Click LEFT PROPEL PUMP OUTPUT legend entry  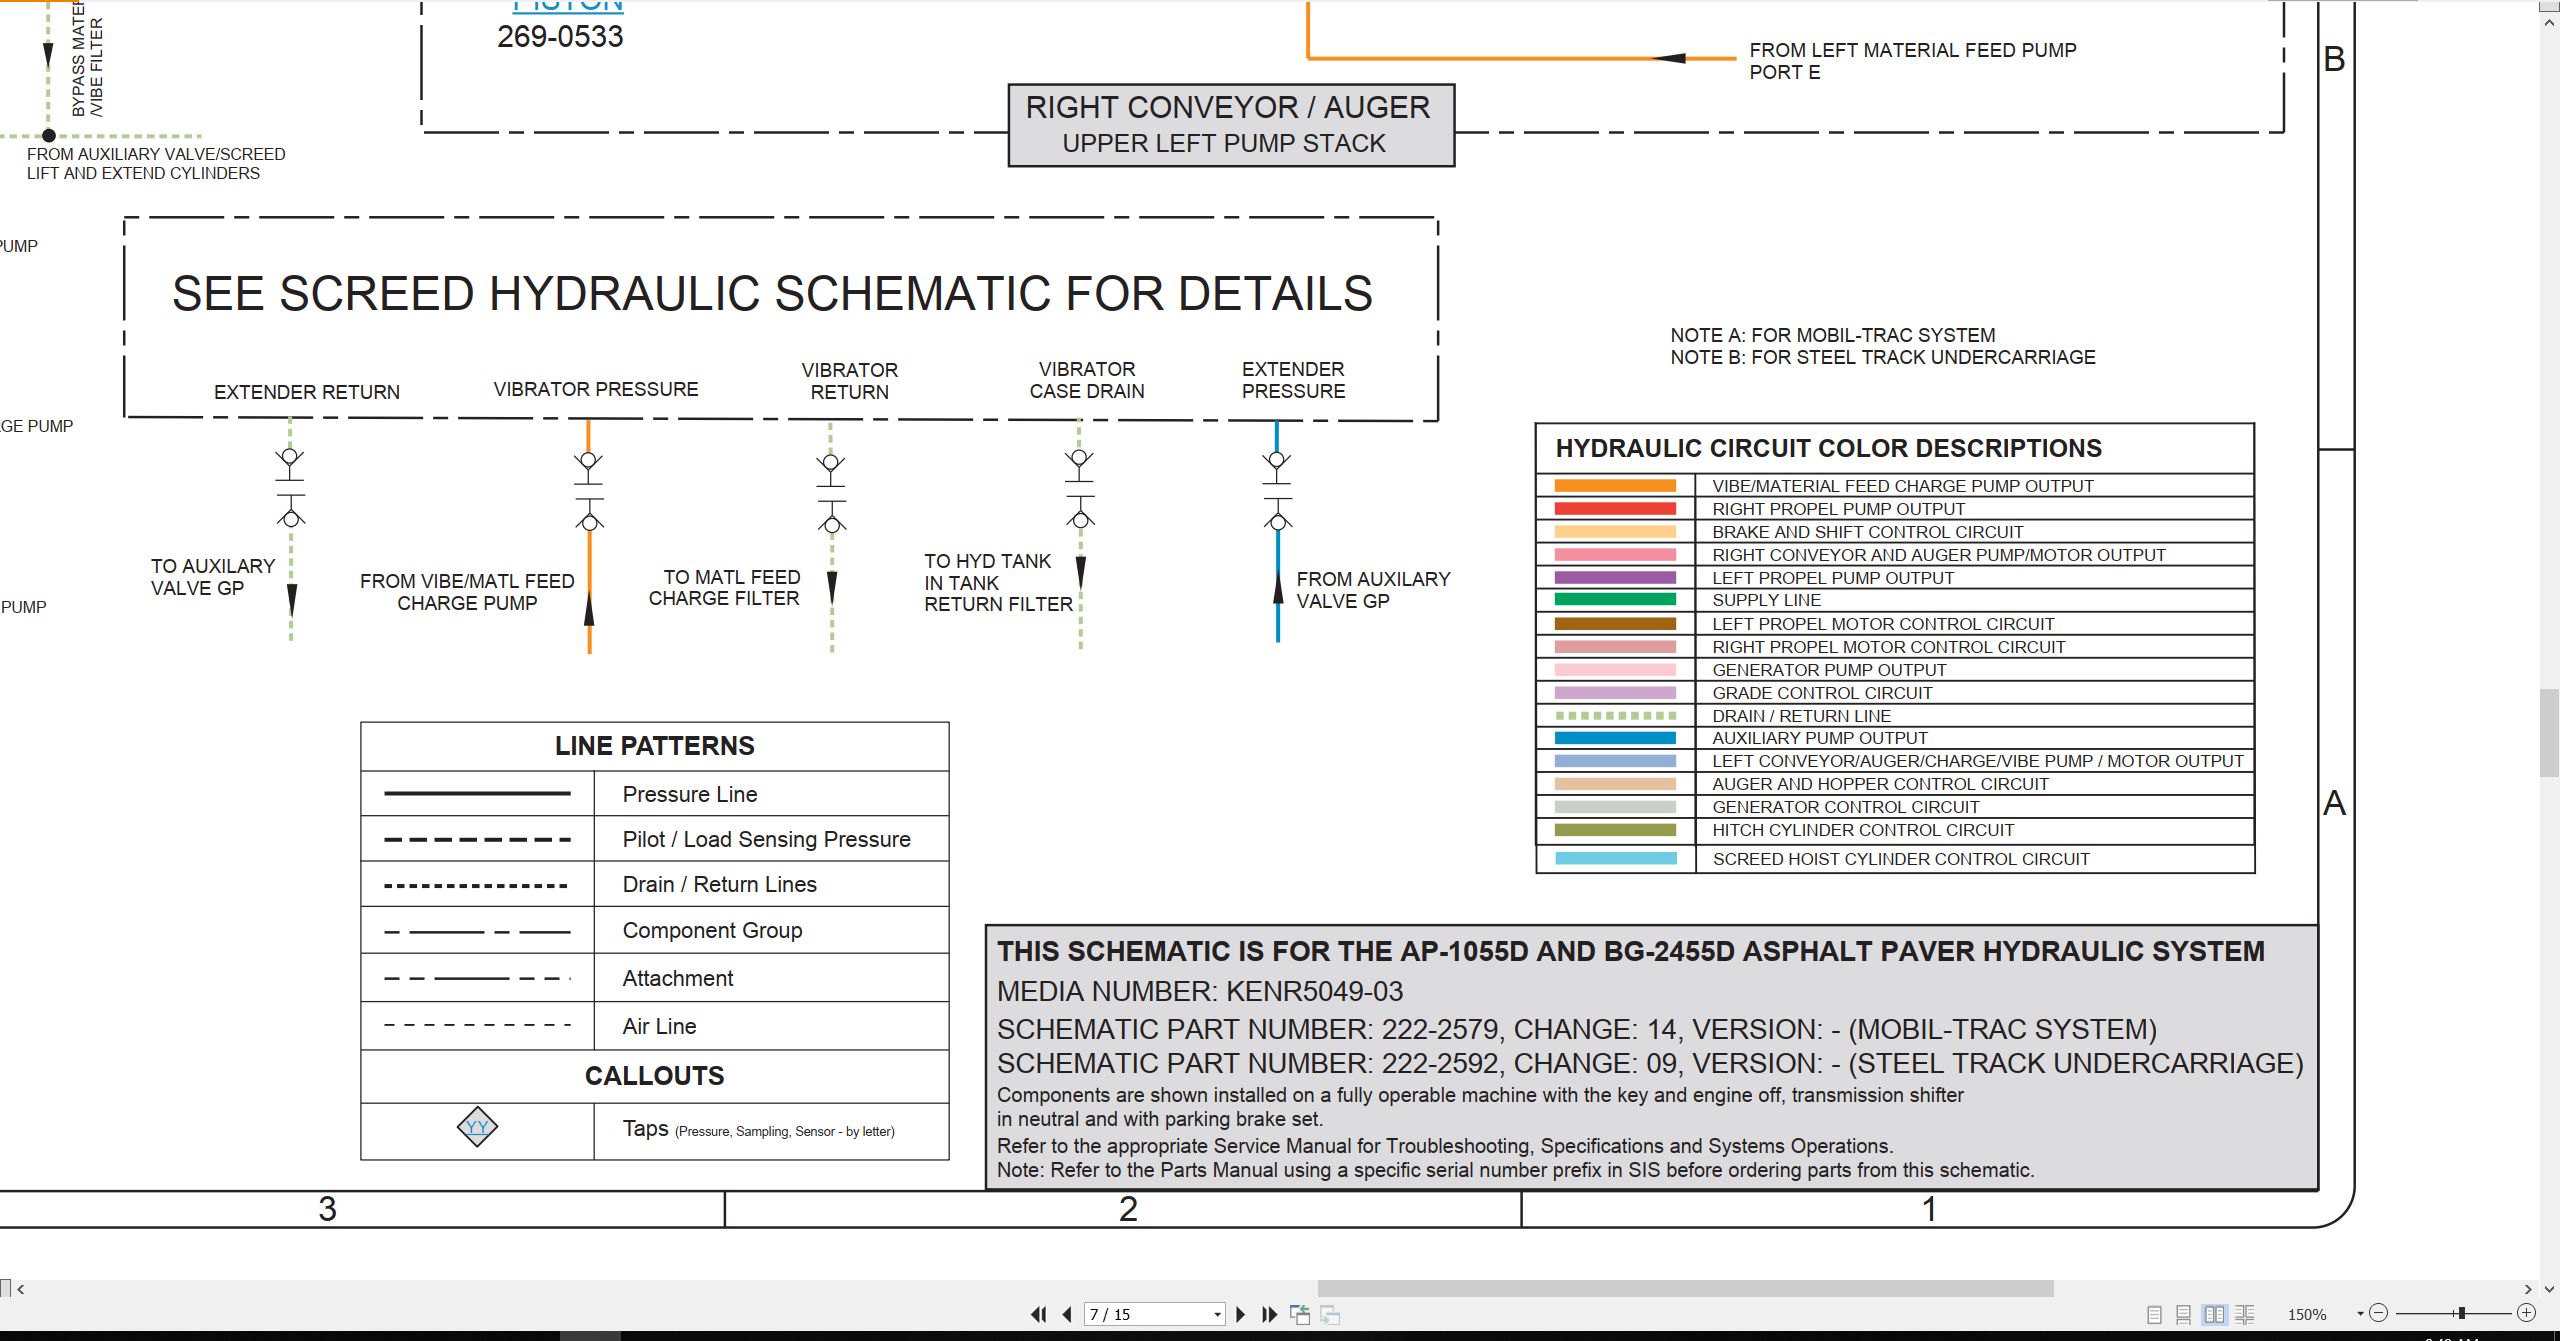(x=1833, y=578)
